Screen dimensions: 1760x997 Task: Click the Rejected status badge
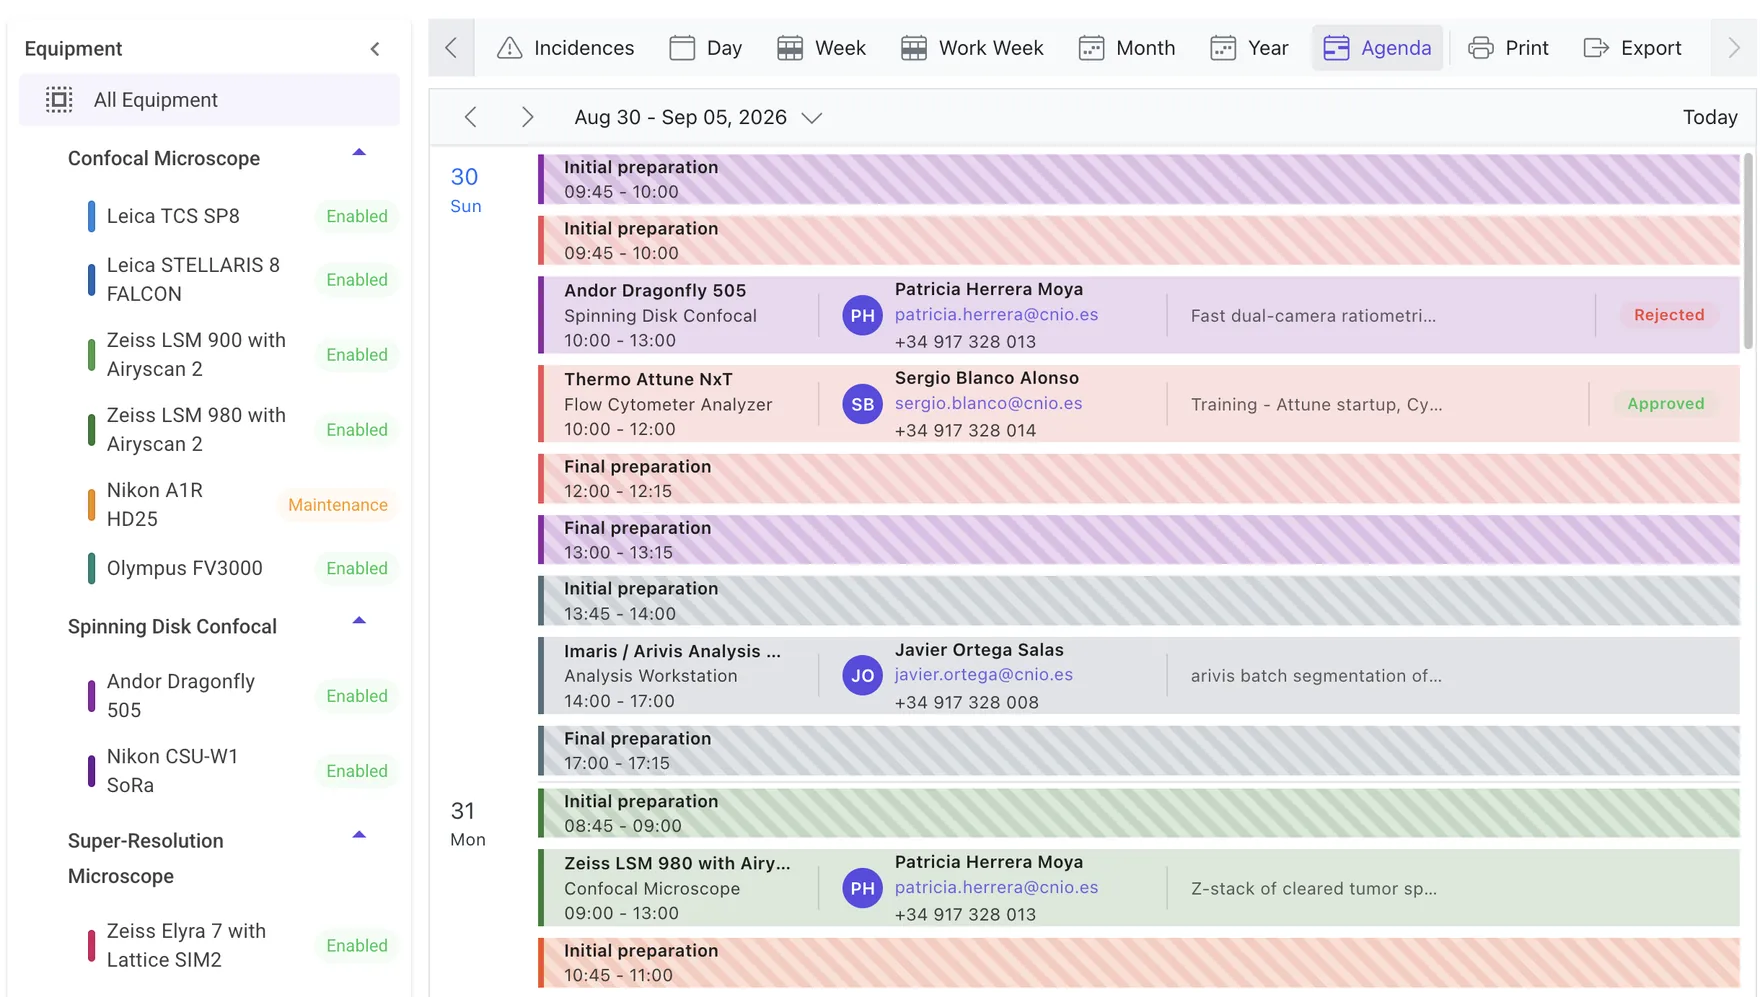click(1669, 315)
